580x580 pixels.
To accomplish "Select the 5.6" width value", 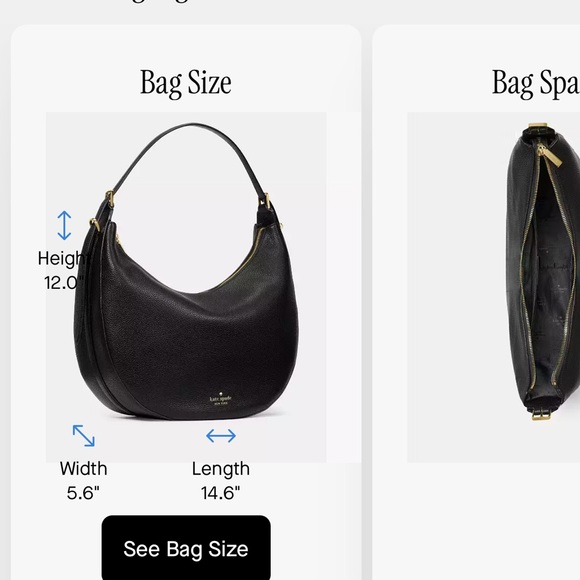I will tap(83, 493).
